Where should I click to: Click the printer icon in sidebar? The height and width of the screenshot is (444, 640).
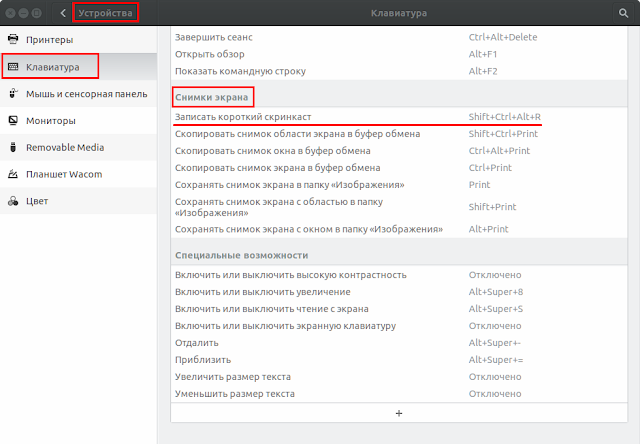13,39
